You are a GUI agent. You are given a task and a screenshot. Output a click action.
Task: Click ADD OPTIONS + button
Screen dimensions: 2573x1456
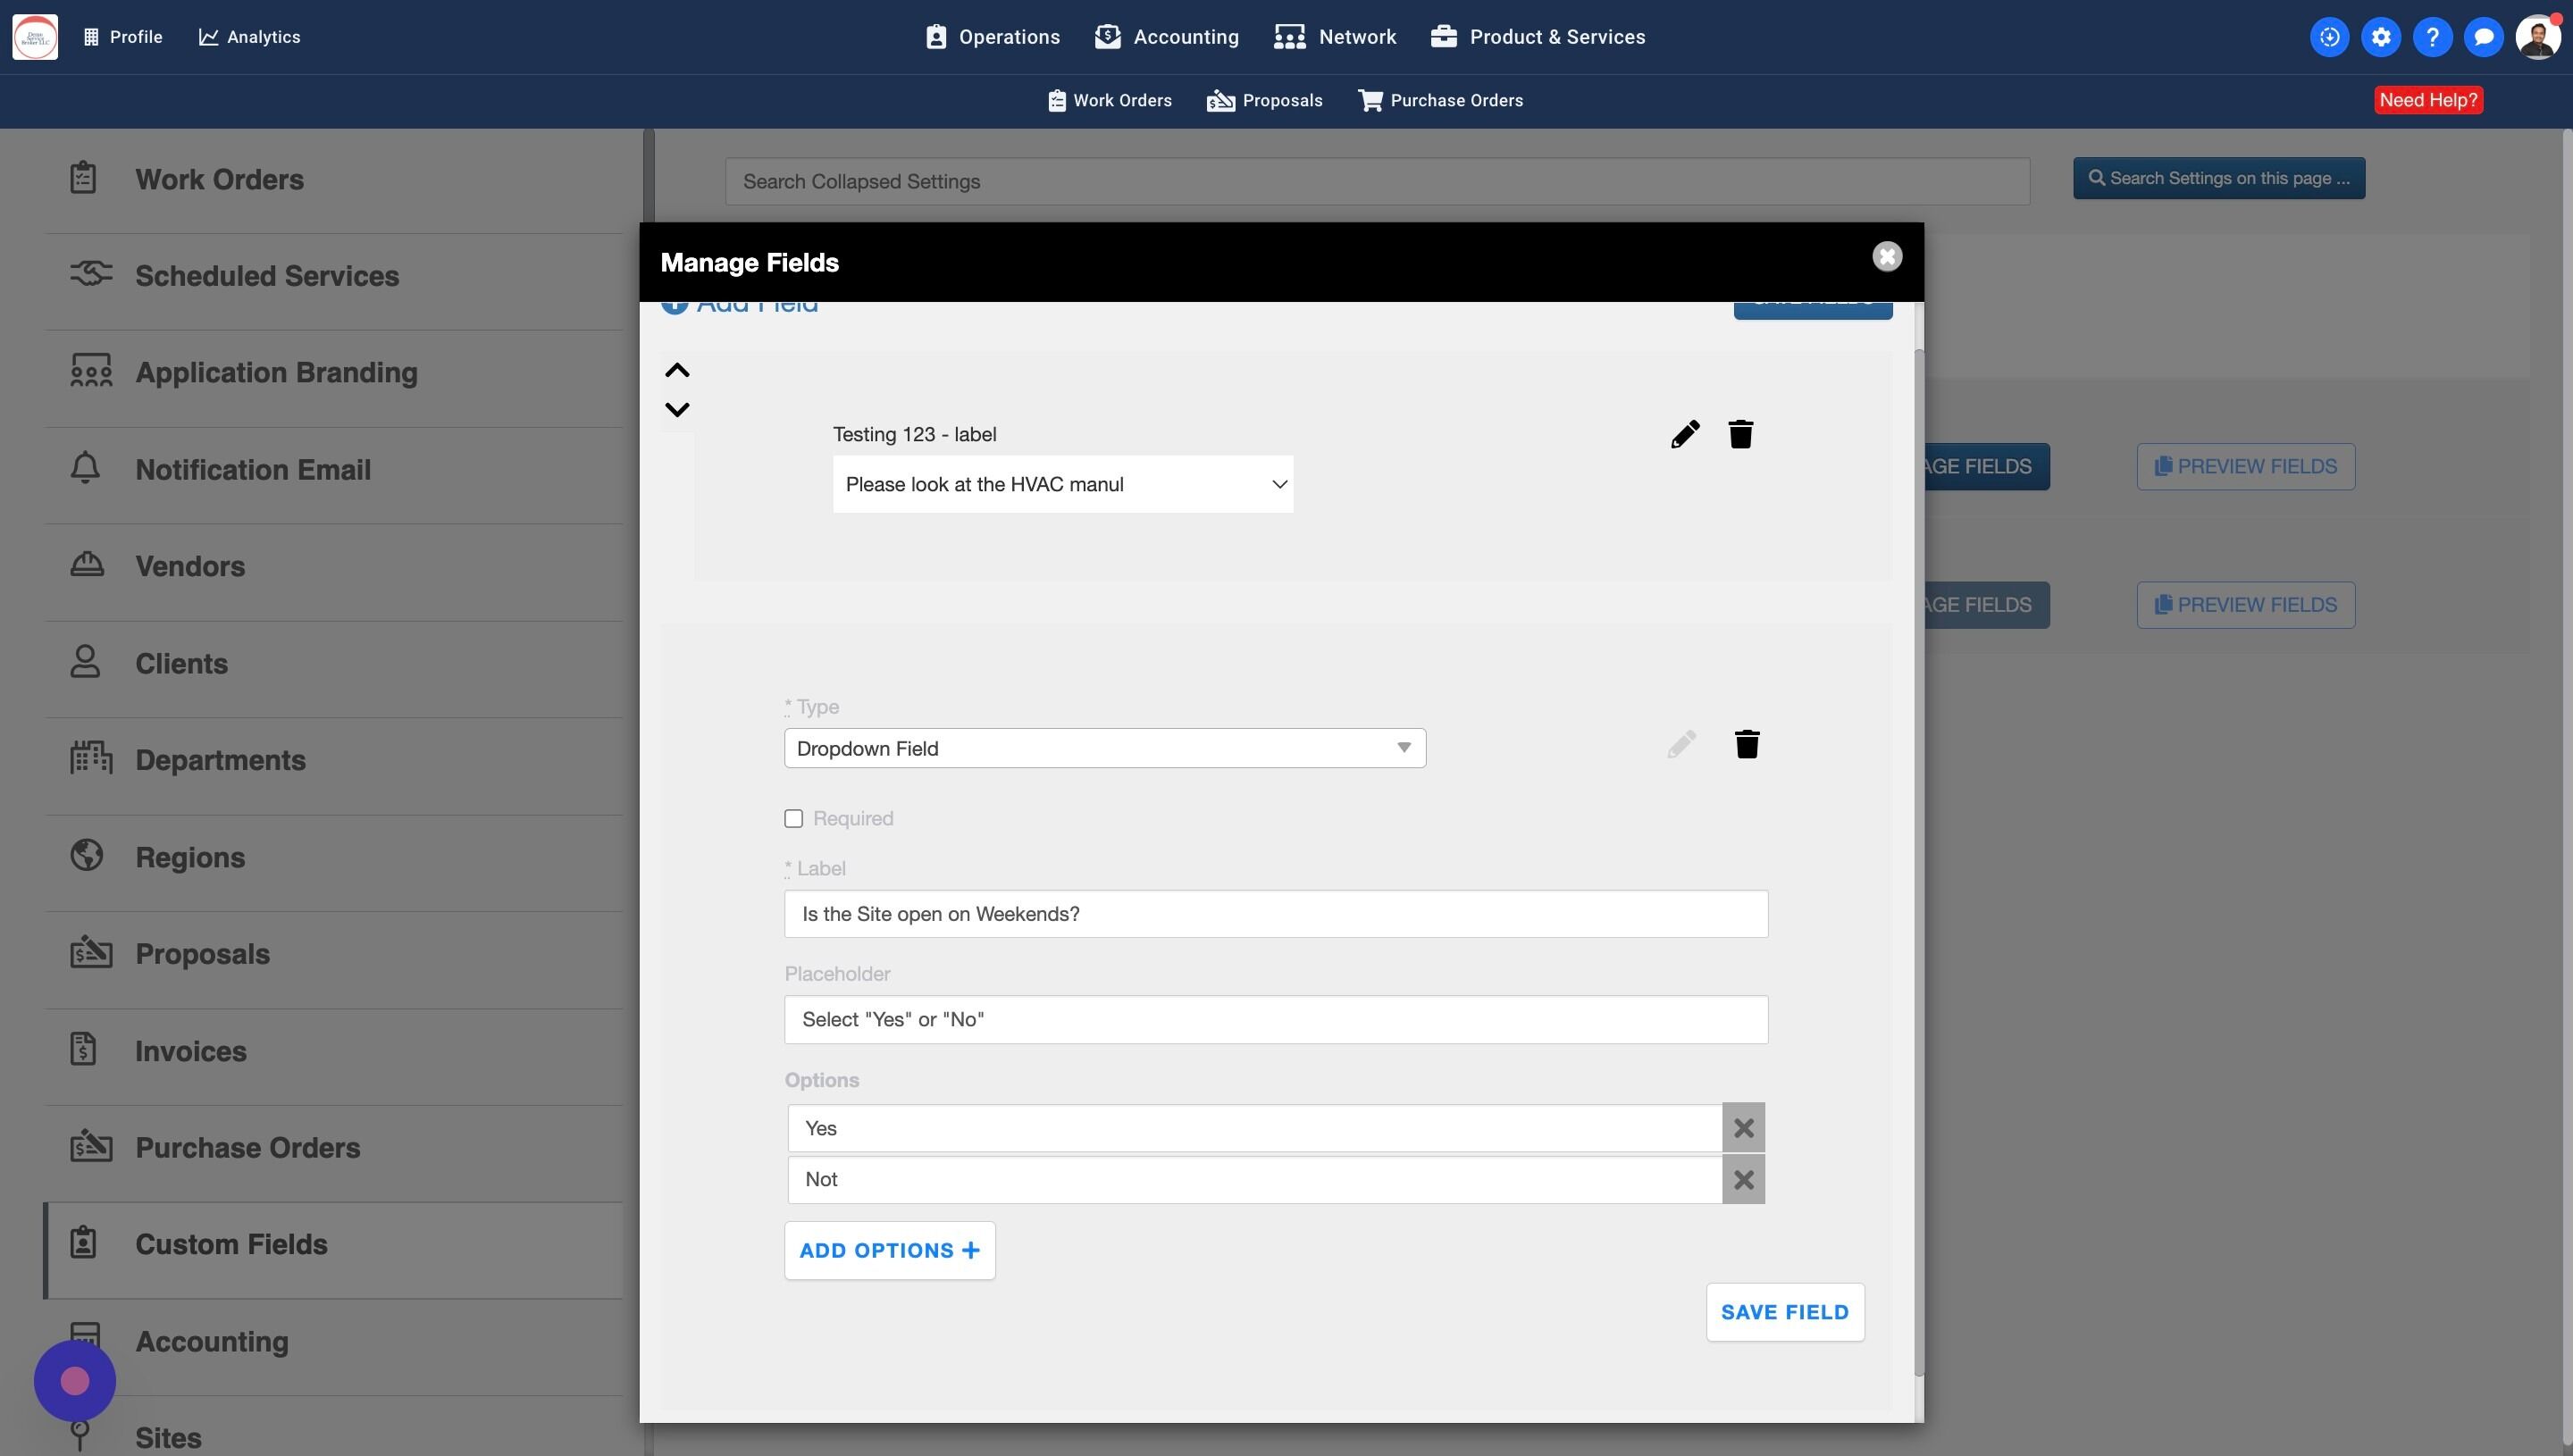[889, 1250]
